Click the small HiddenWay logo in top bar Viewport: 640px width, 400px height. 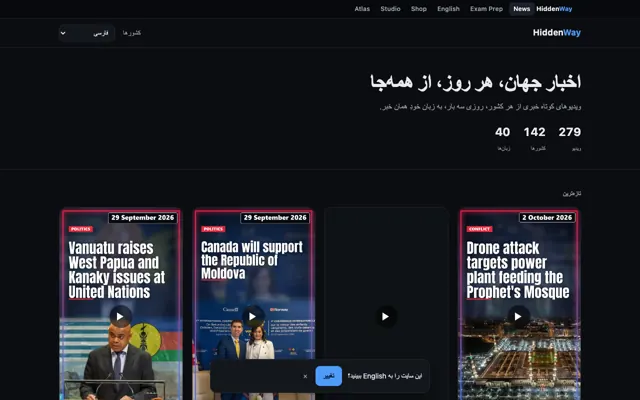tap(554, 9)
